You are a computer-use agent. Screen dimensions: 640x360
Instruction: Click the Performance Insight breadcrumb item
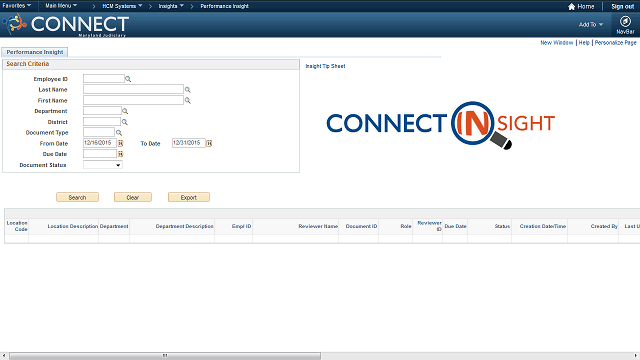point(224,6)
